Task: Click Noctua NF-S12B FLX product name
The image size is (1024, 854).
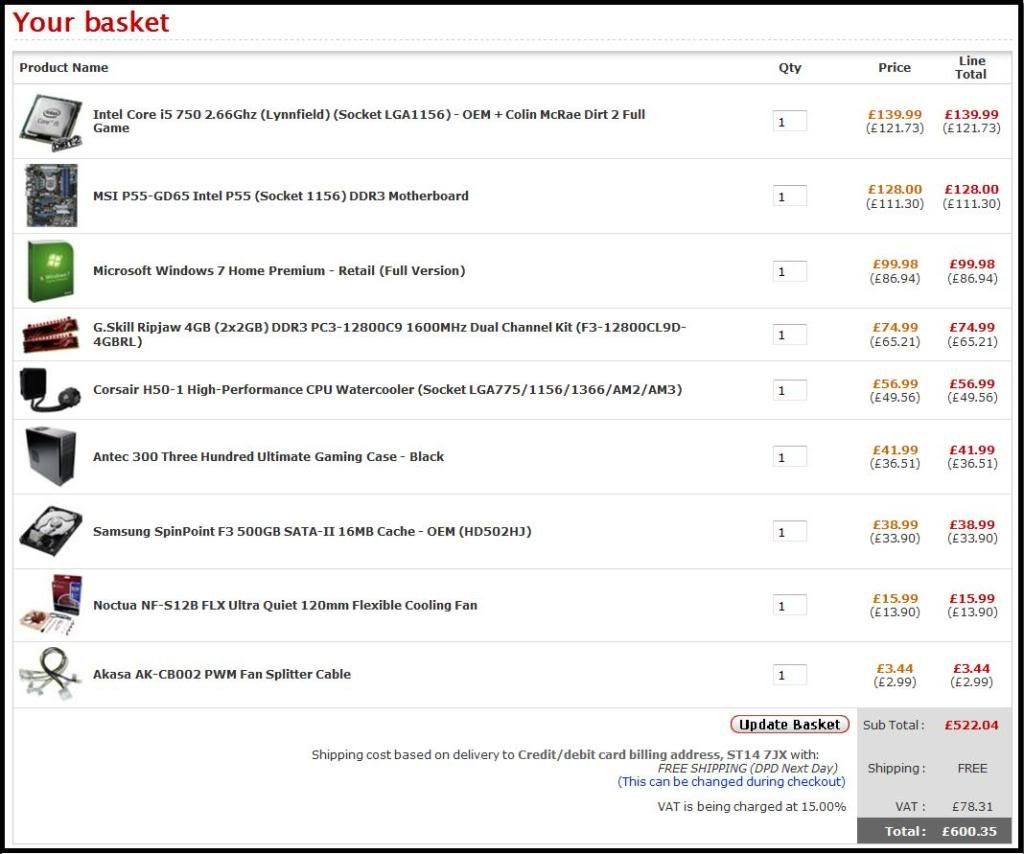Action: point(285,605)
